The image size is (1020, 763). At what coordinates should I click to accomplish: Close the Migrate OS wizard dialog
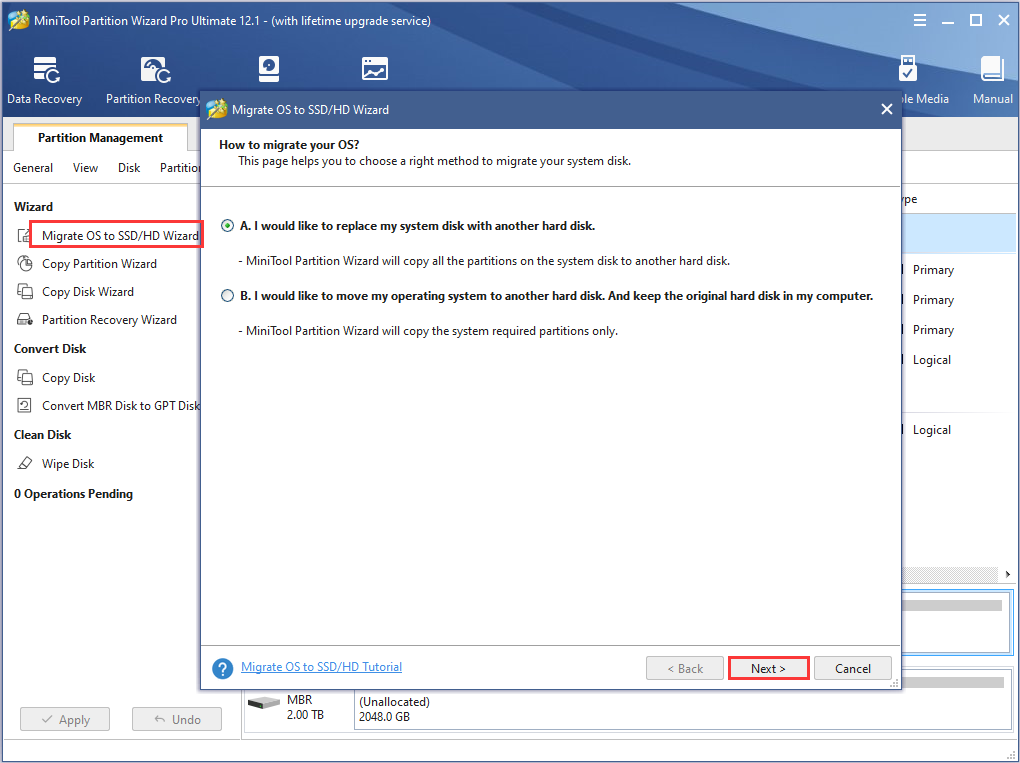coord(887,109)
